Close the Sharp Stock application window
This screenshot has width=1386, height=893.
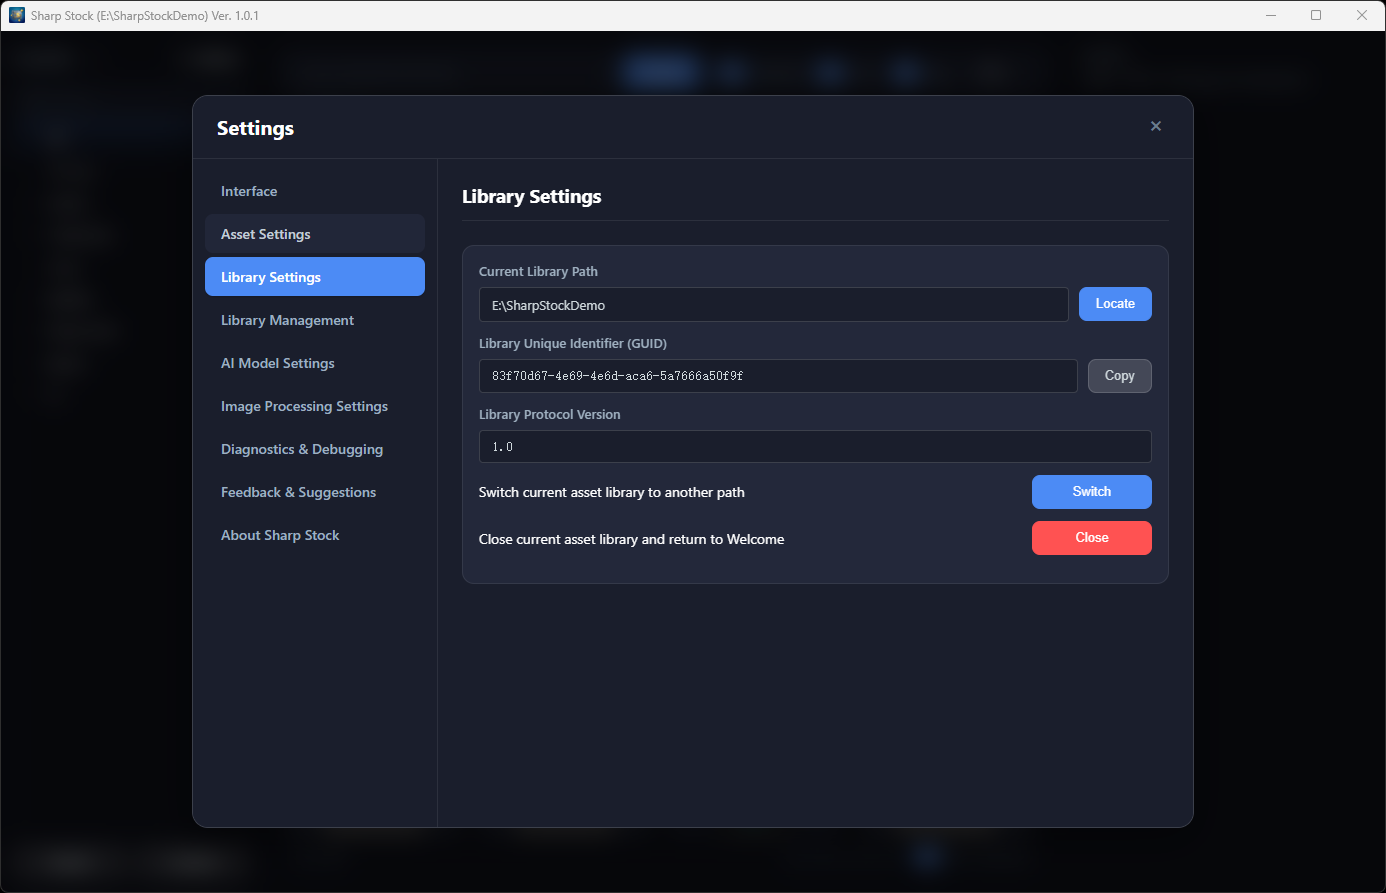coord(1362,15)
